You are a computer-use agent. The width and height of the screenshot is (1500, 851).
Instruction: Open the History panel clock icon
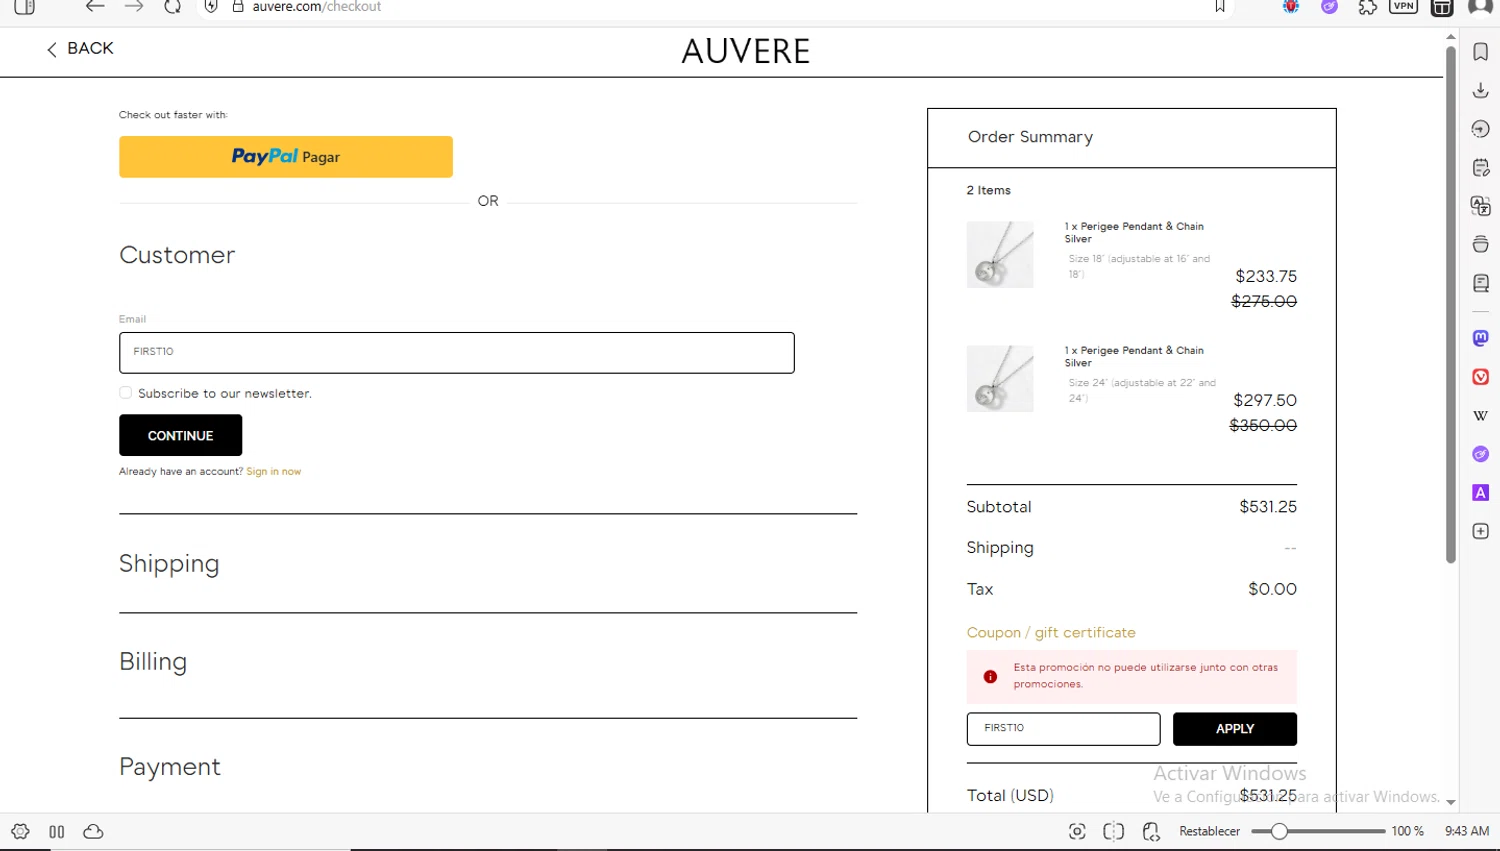point(1481,129)
